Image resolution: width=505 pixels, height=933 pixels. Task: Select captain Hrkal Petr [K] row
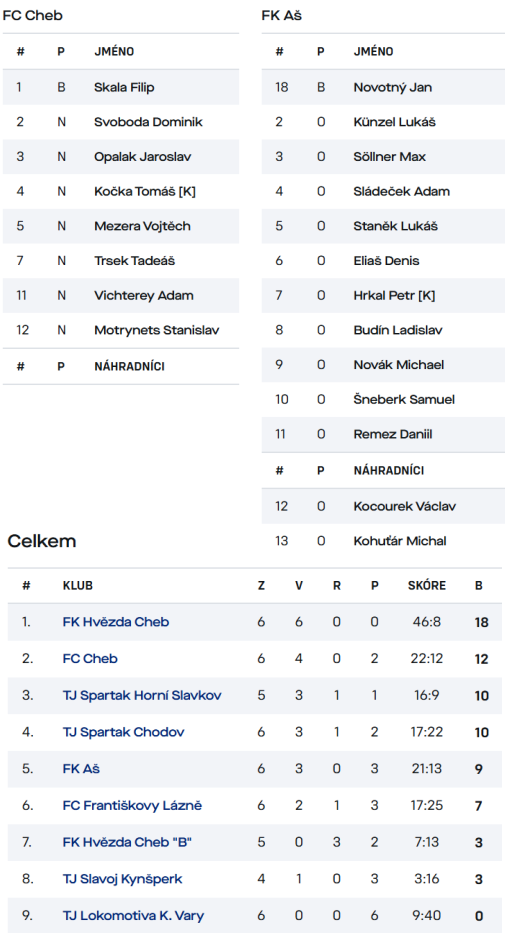383,295
